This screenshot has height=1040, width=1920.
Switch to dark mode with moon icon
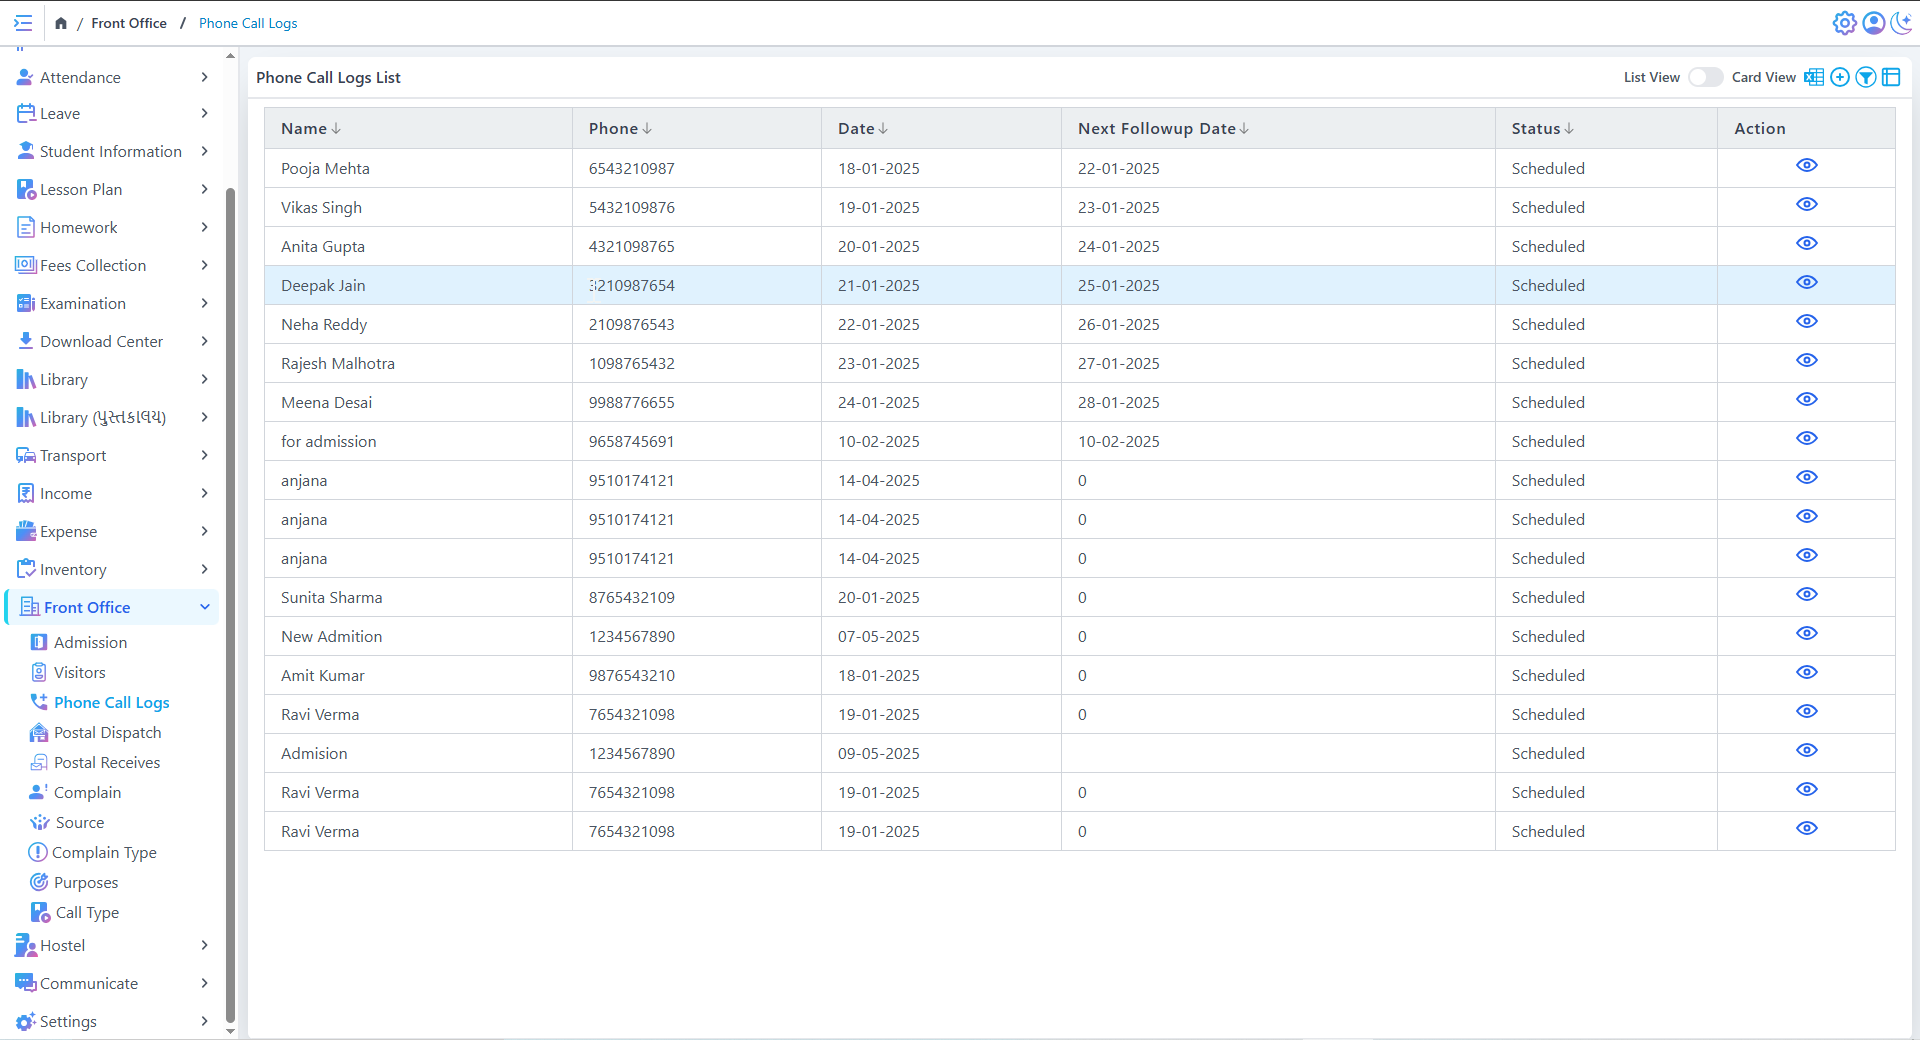(1901, 23)
